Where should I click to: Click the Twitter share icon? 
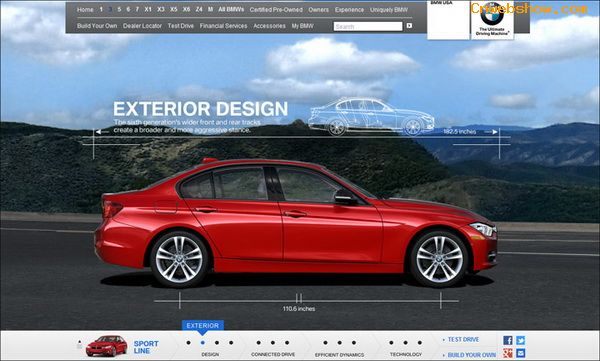pyautogui.click(x=520, y=340)
